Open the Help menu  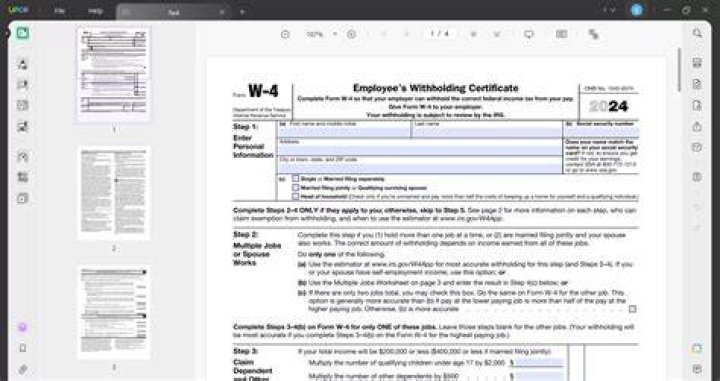click(x=95, y=11)
